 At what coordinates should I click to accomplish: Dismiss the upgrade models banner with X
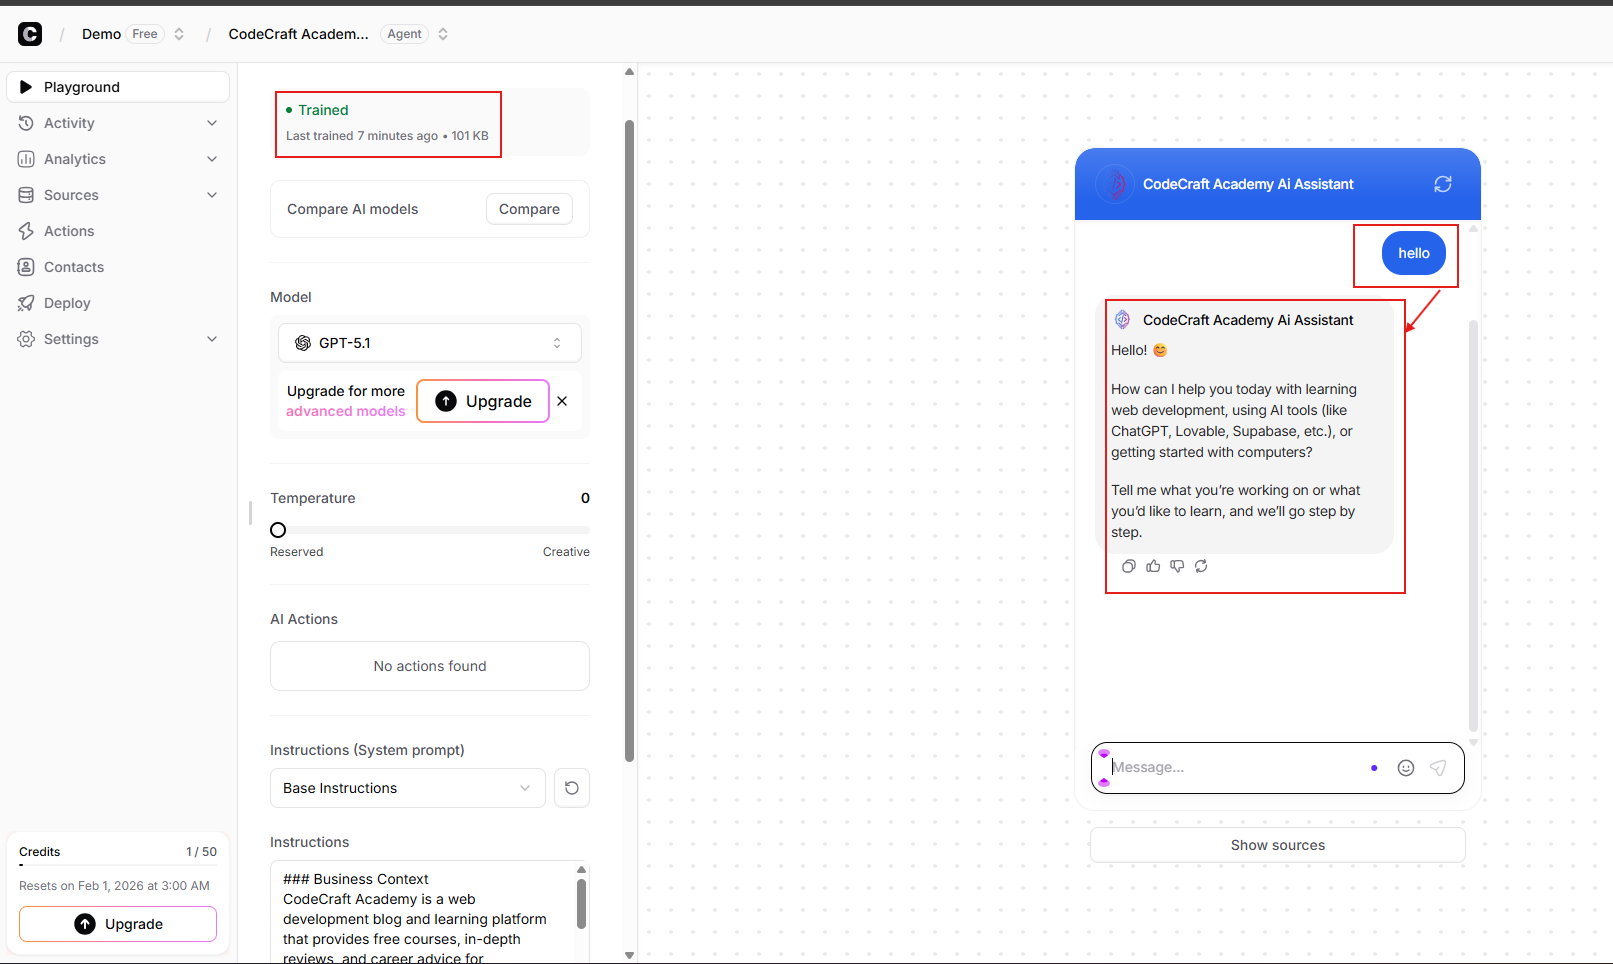tap(562, 401)
